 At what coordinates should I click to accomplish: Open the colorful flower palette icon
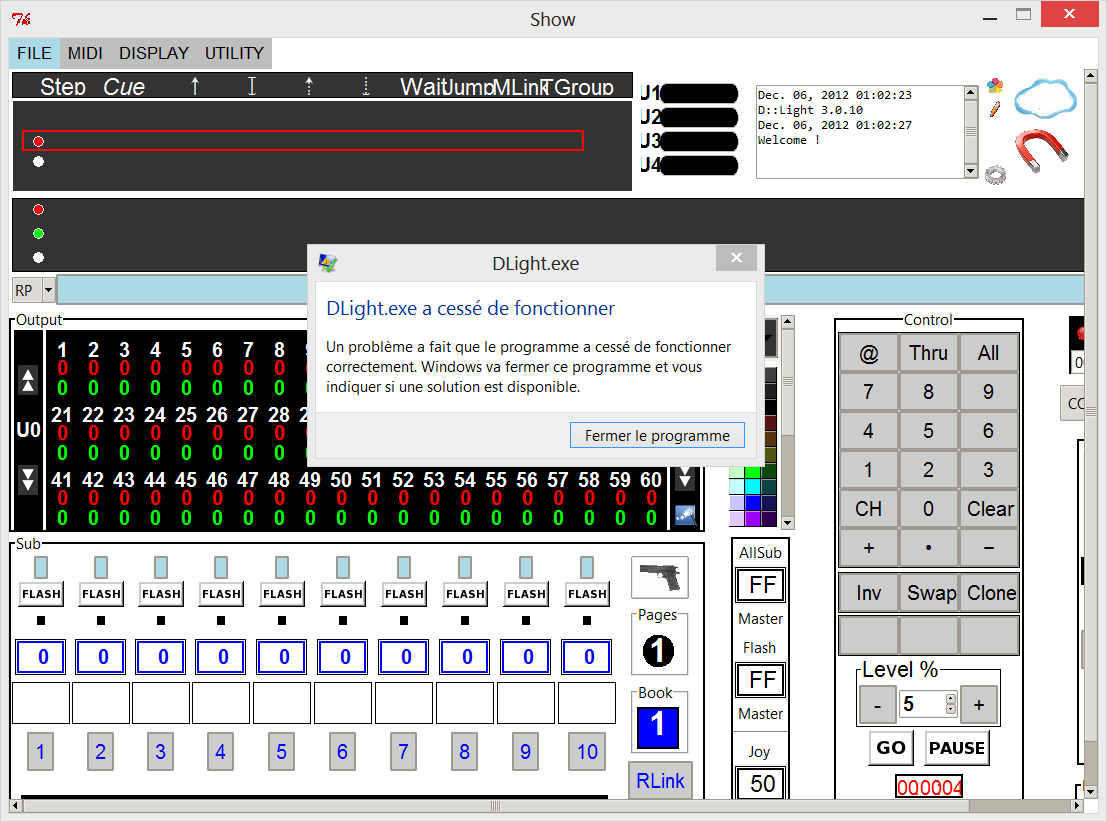click(994, 86)
